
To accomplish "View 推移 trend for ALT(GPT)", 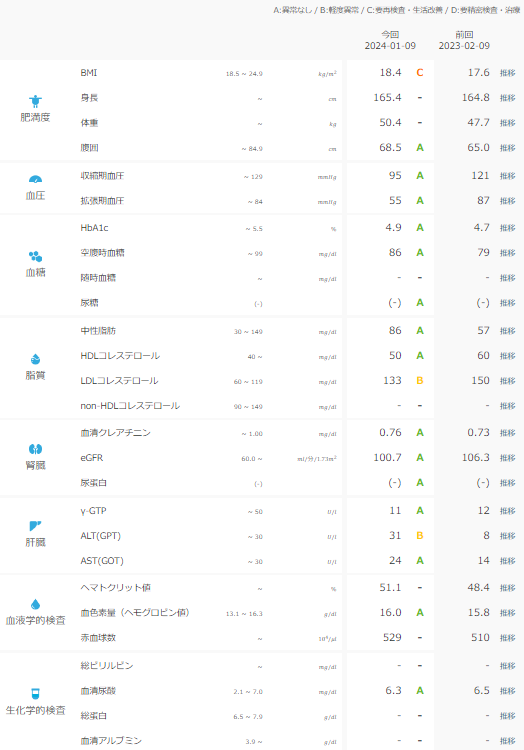I will point(507,536).
